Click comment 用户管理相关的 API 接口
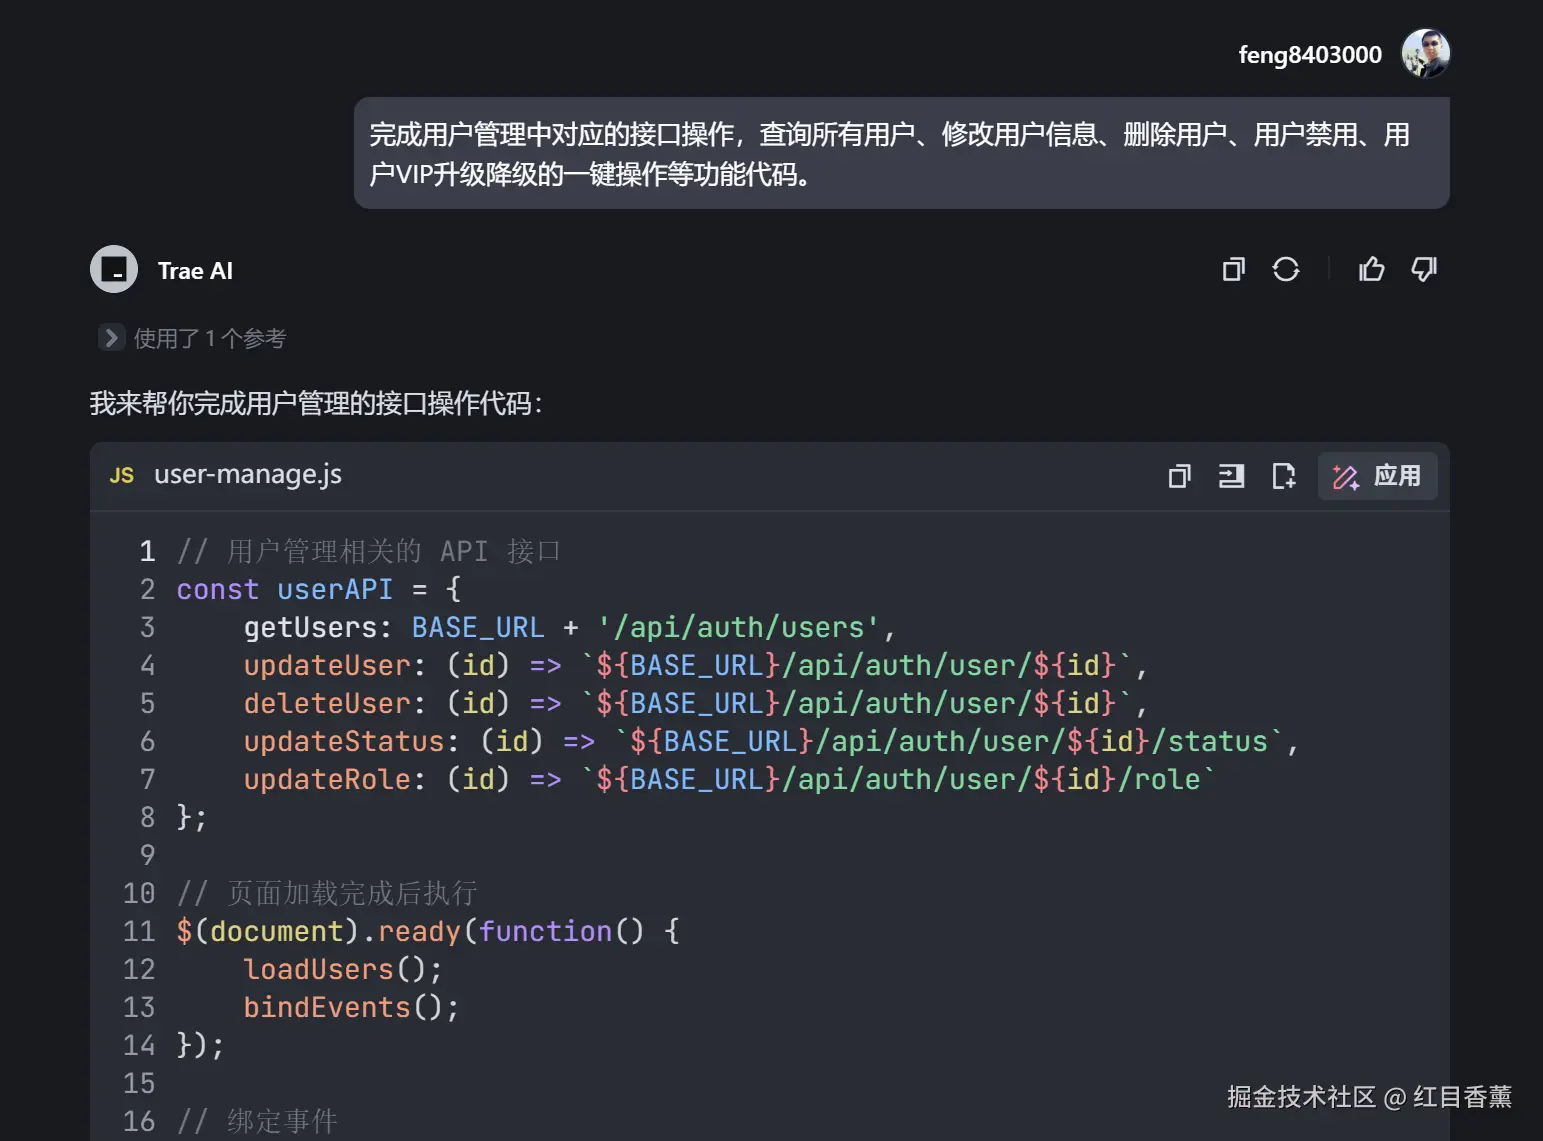The height and width of the screenshot is (1141, 1543). tap(368, 551)
